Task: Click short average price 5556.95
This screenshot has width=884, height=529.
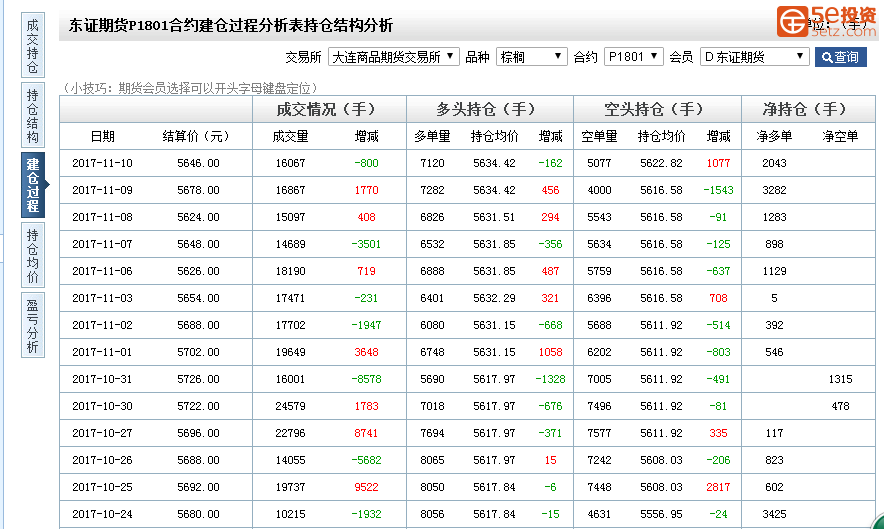Action: [x=661, y=514]
